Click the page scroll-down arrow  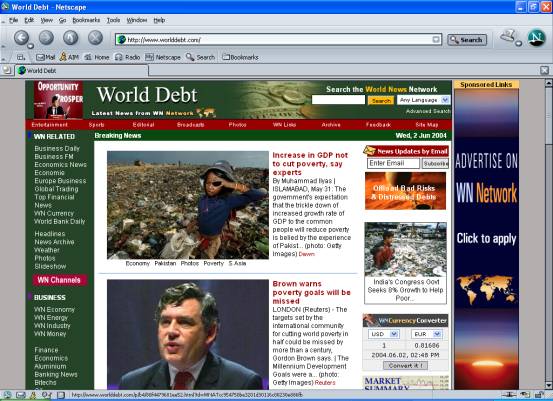coord(549,385)
